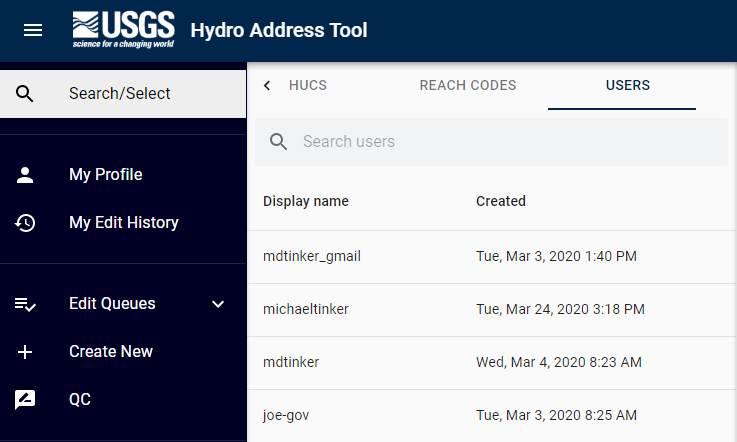Switch to the HUCS tab
737x442 pixels.
307,85
